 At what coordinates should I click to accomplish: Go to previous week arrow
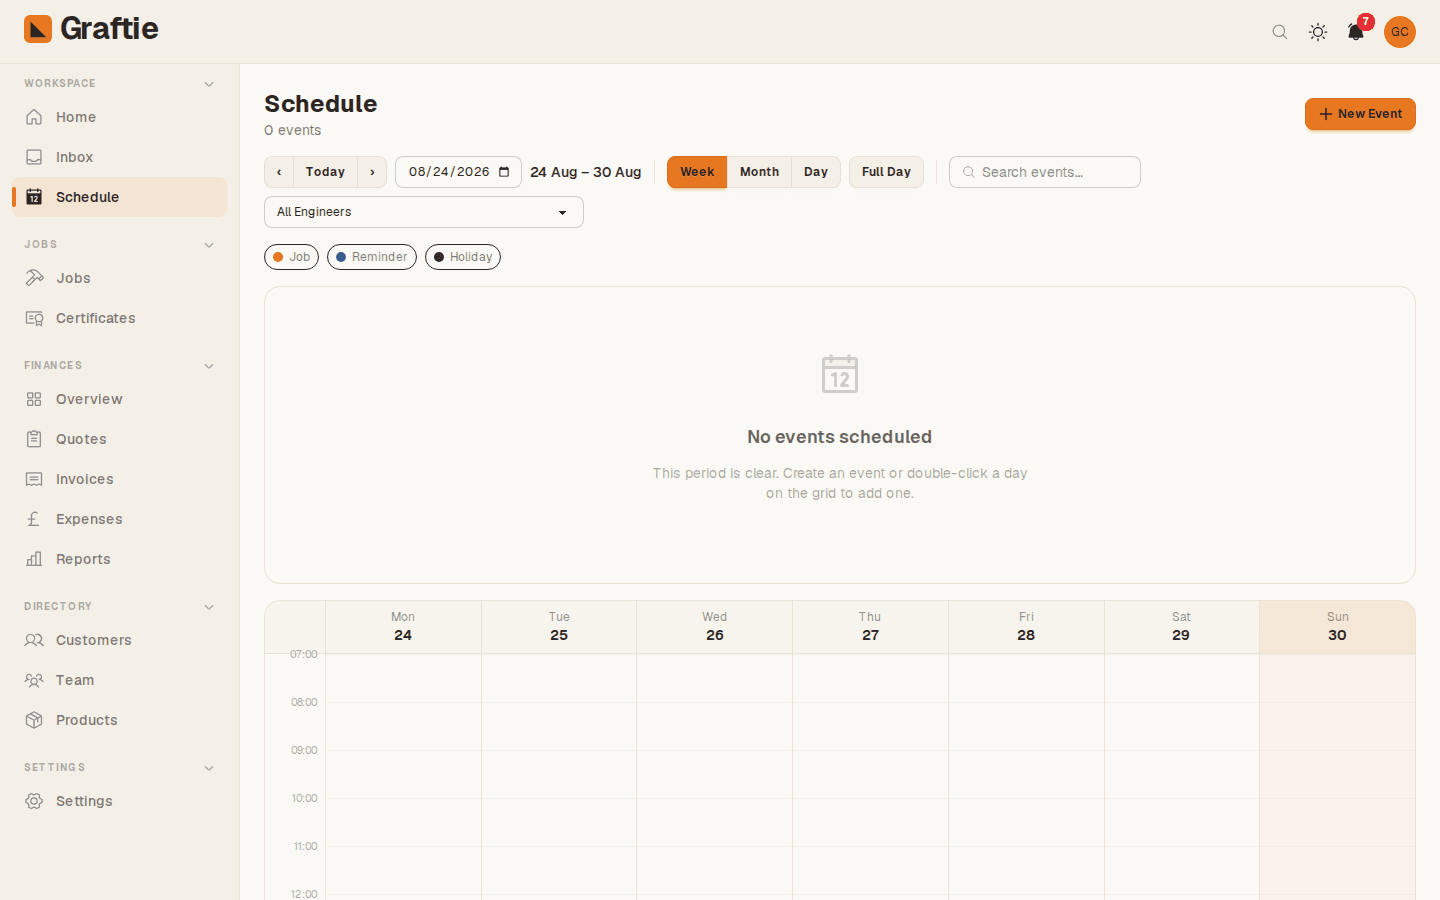[279, 172]
